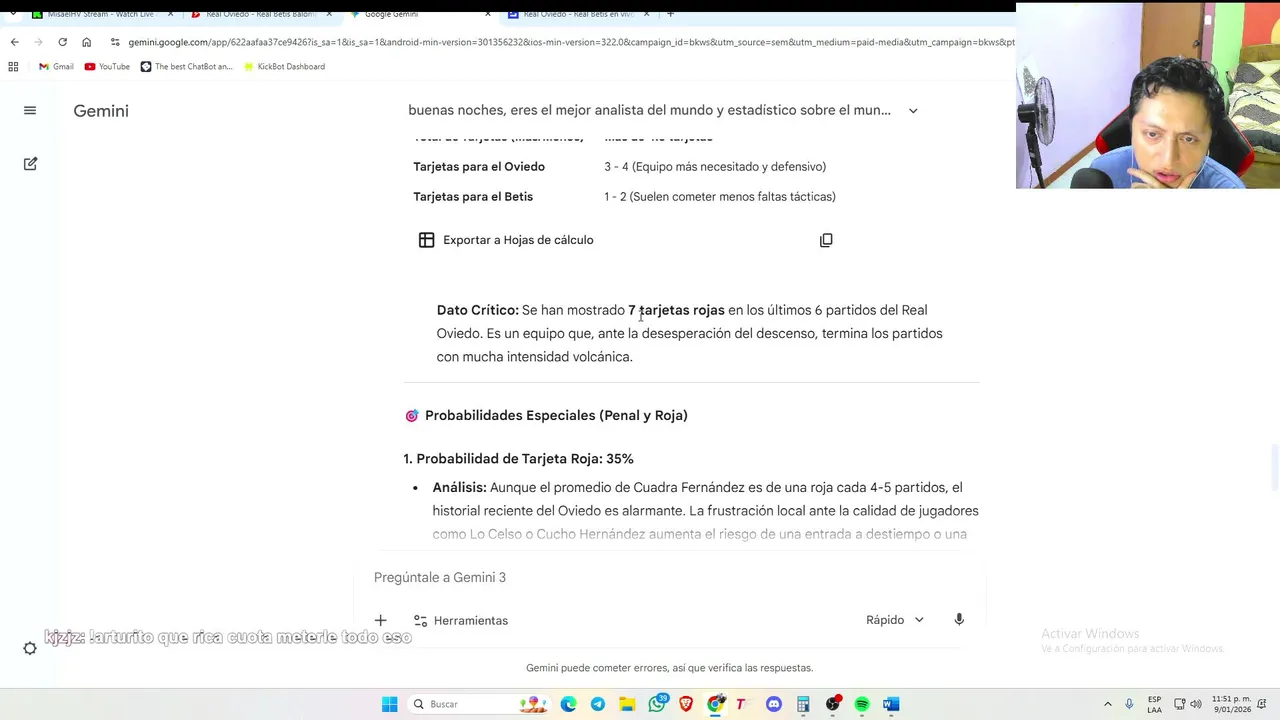Close the Google Gemini tab

coord(488,14)
